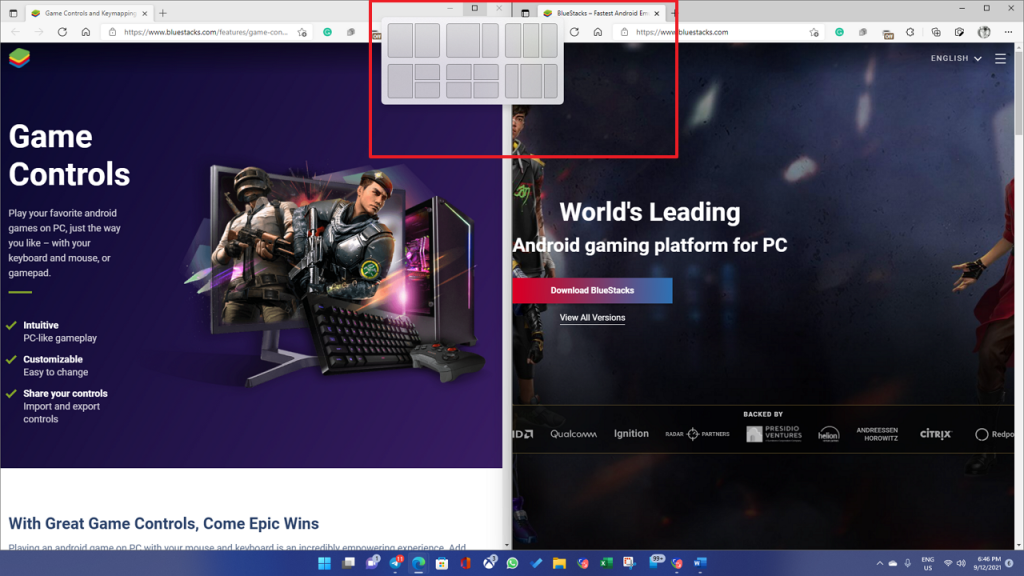Click the Windows Start button
The height and width of the screenshot is (576, 1024).
[324, 563]
